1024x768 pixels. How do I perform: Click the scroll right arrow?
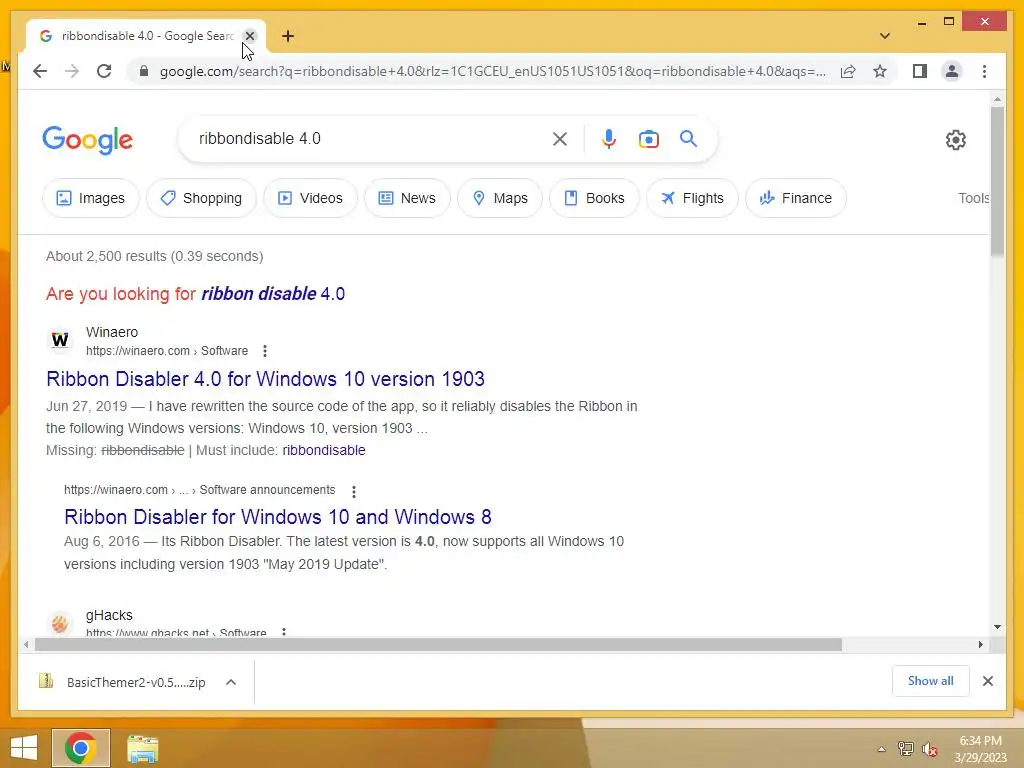tap(981, 645)
